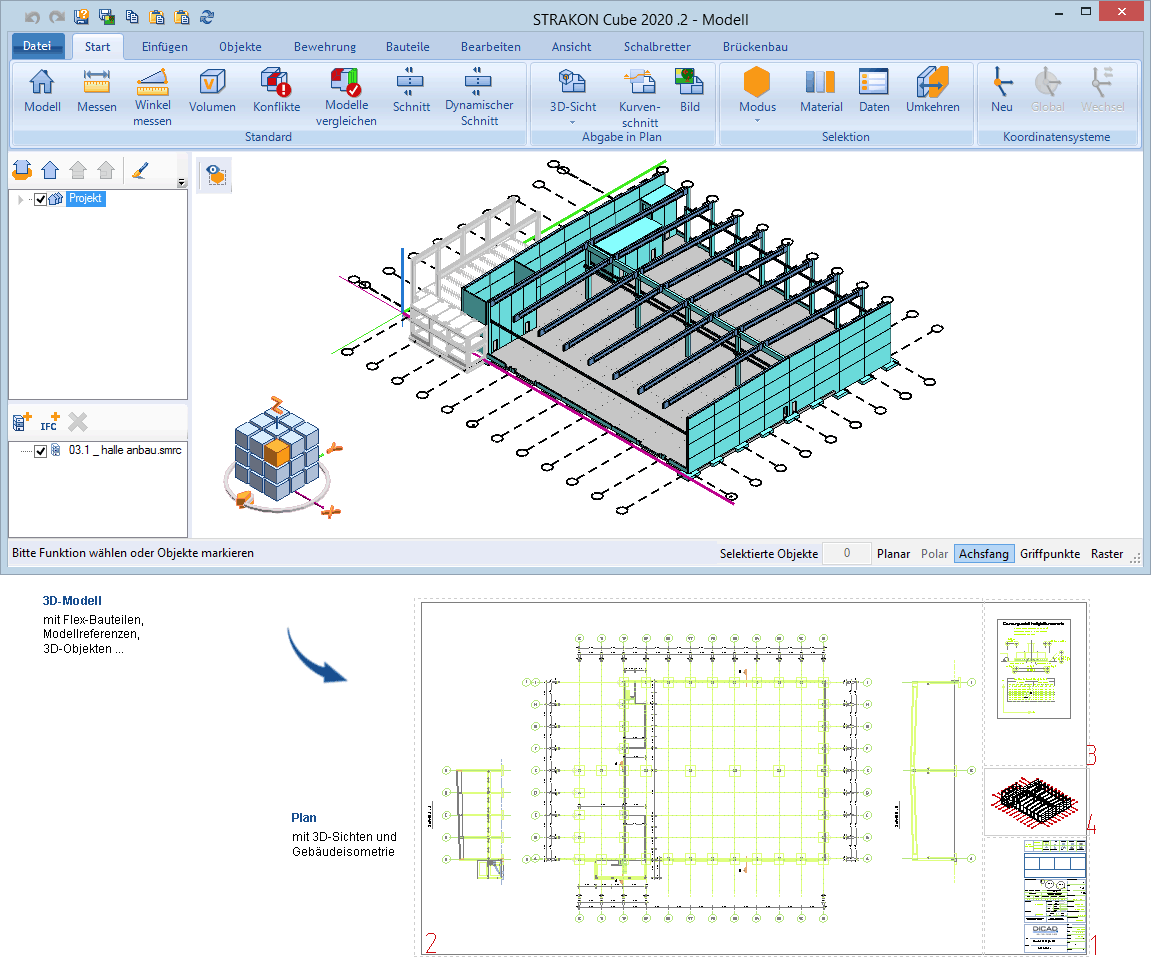This screenshot has height=957, width=1151.
Task: Click the first clipboard paste icon
Action: point(156,17)
